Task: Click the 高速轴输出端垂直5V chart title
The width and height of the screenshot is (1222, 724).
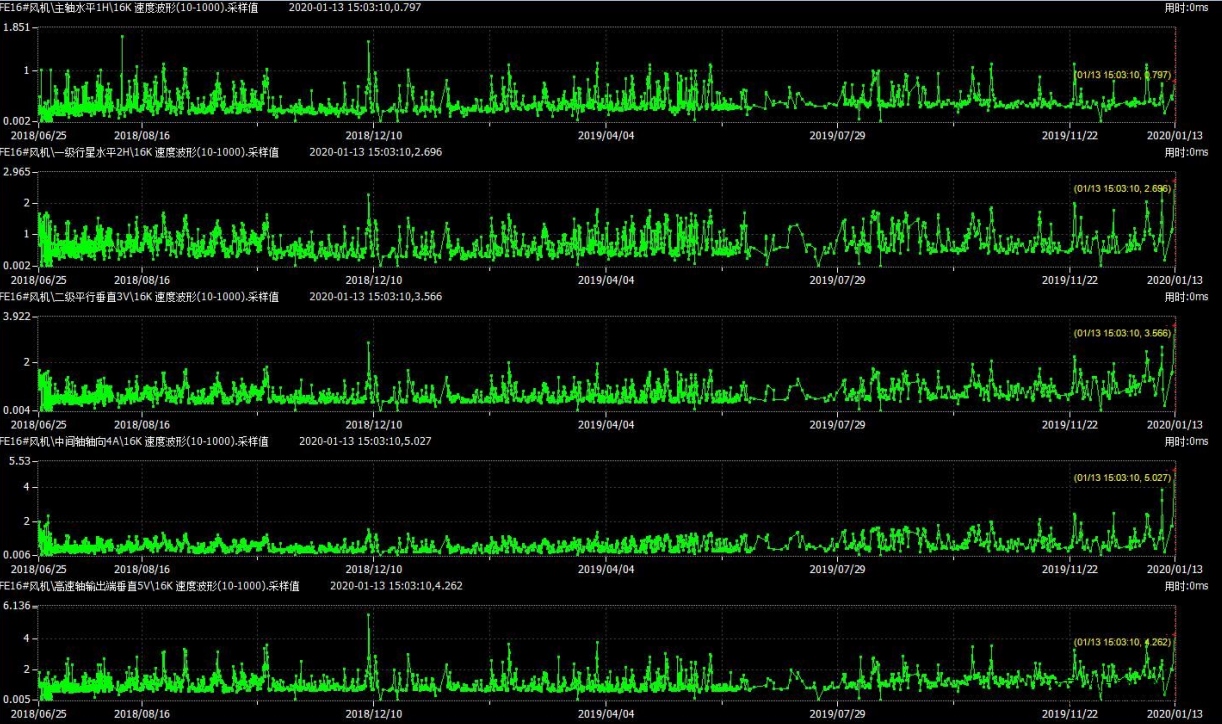Action: [x=148, y=586]
